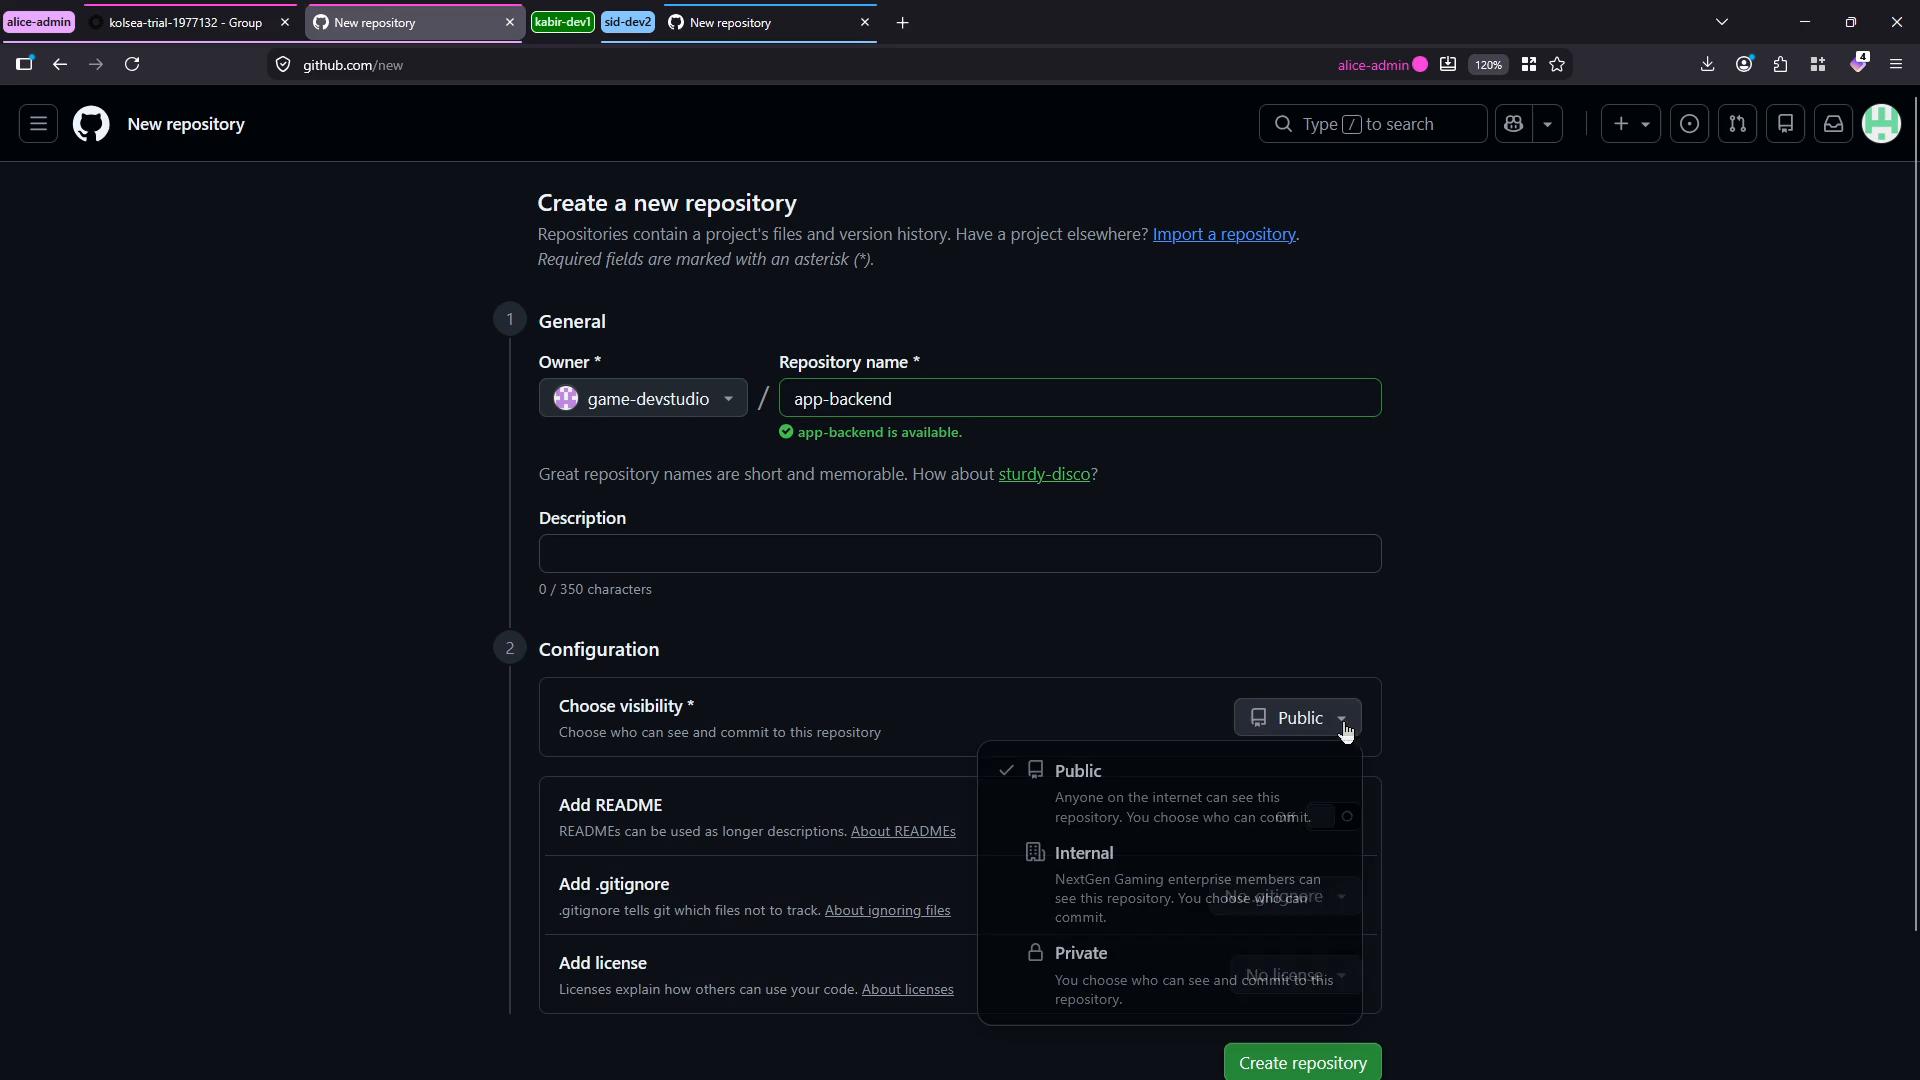
Task: Follow the Import a repository link
Action: point(1224,234)
